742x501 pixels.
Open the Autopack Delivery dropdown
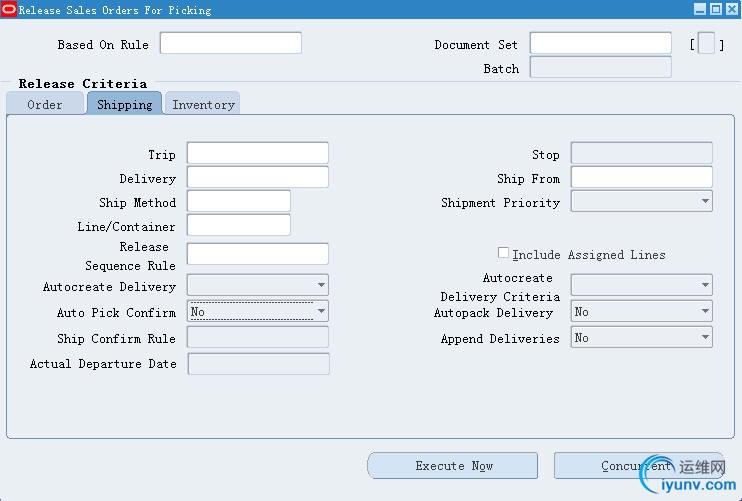point(642,311)
